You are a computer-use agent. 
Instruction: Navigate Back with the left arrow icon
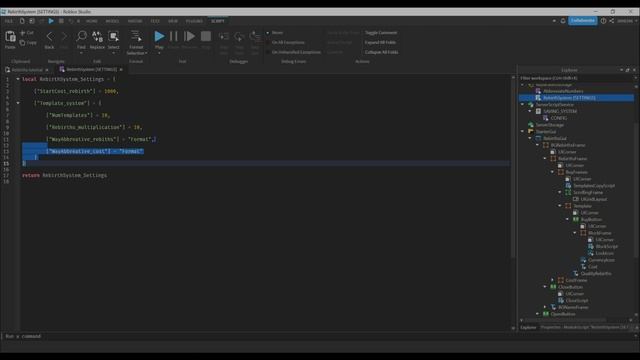pyautogui.click(x=49, y=36)
